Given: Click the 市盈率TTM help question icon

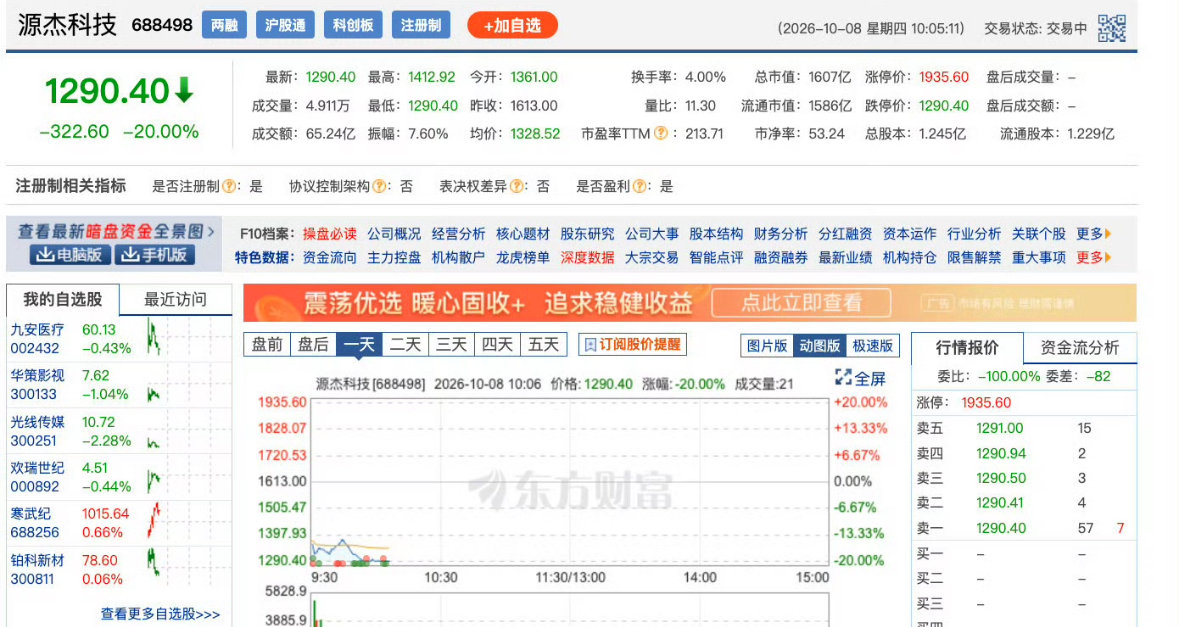Looking at the screenshot, I should (660, 134).
